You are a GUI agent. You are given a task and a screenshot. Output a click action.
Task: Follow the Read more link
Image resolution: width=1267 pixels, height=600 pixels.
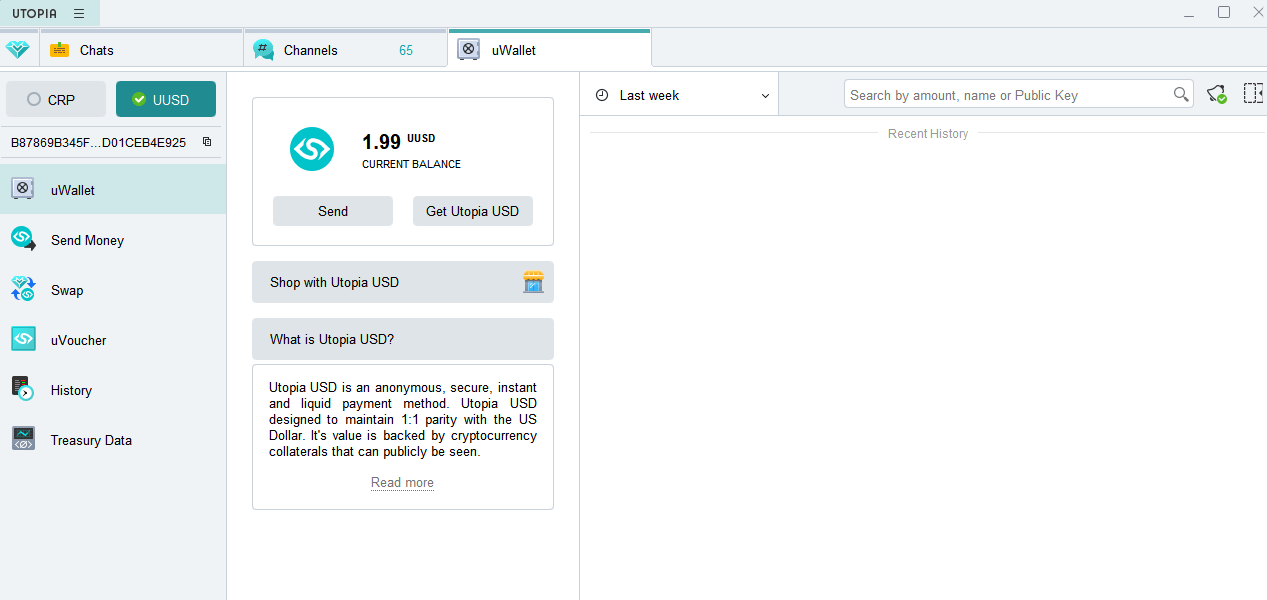402,482
